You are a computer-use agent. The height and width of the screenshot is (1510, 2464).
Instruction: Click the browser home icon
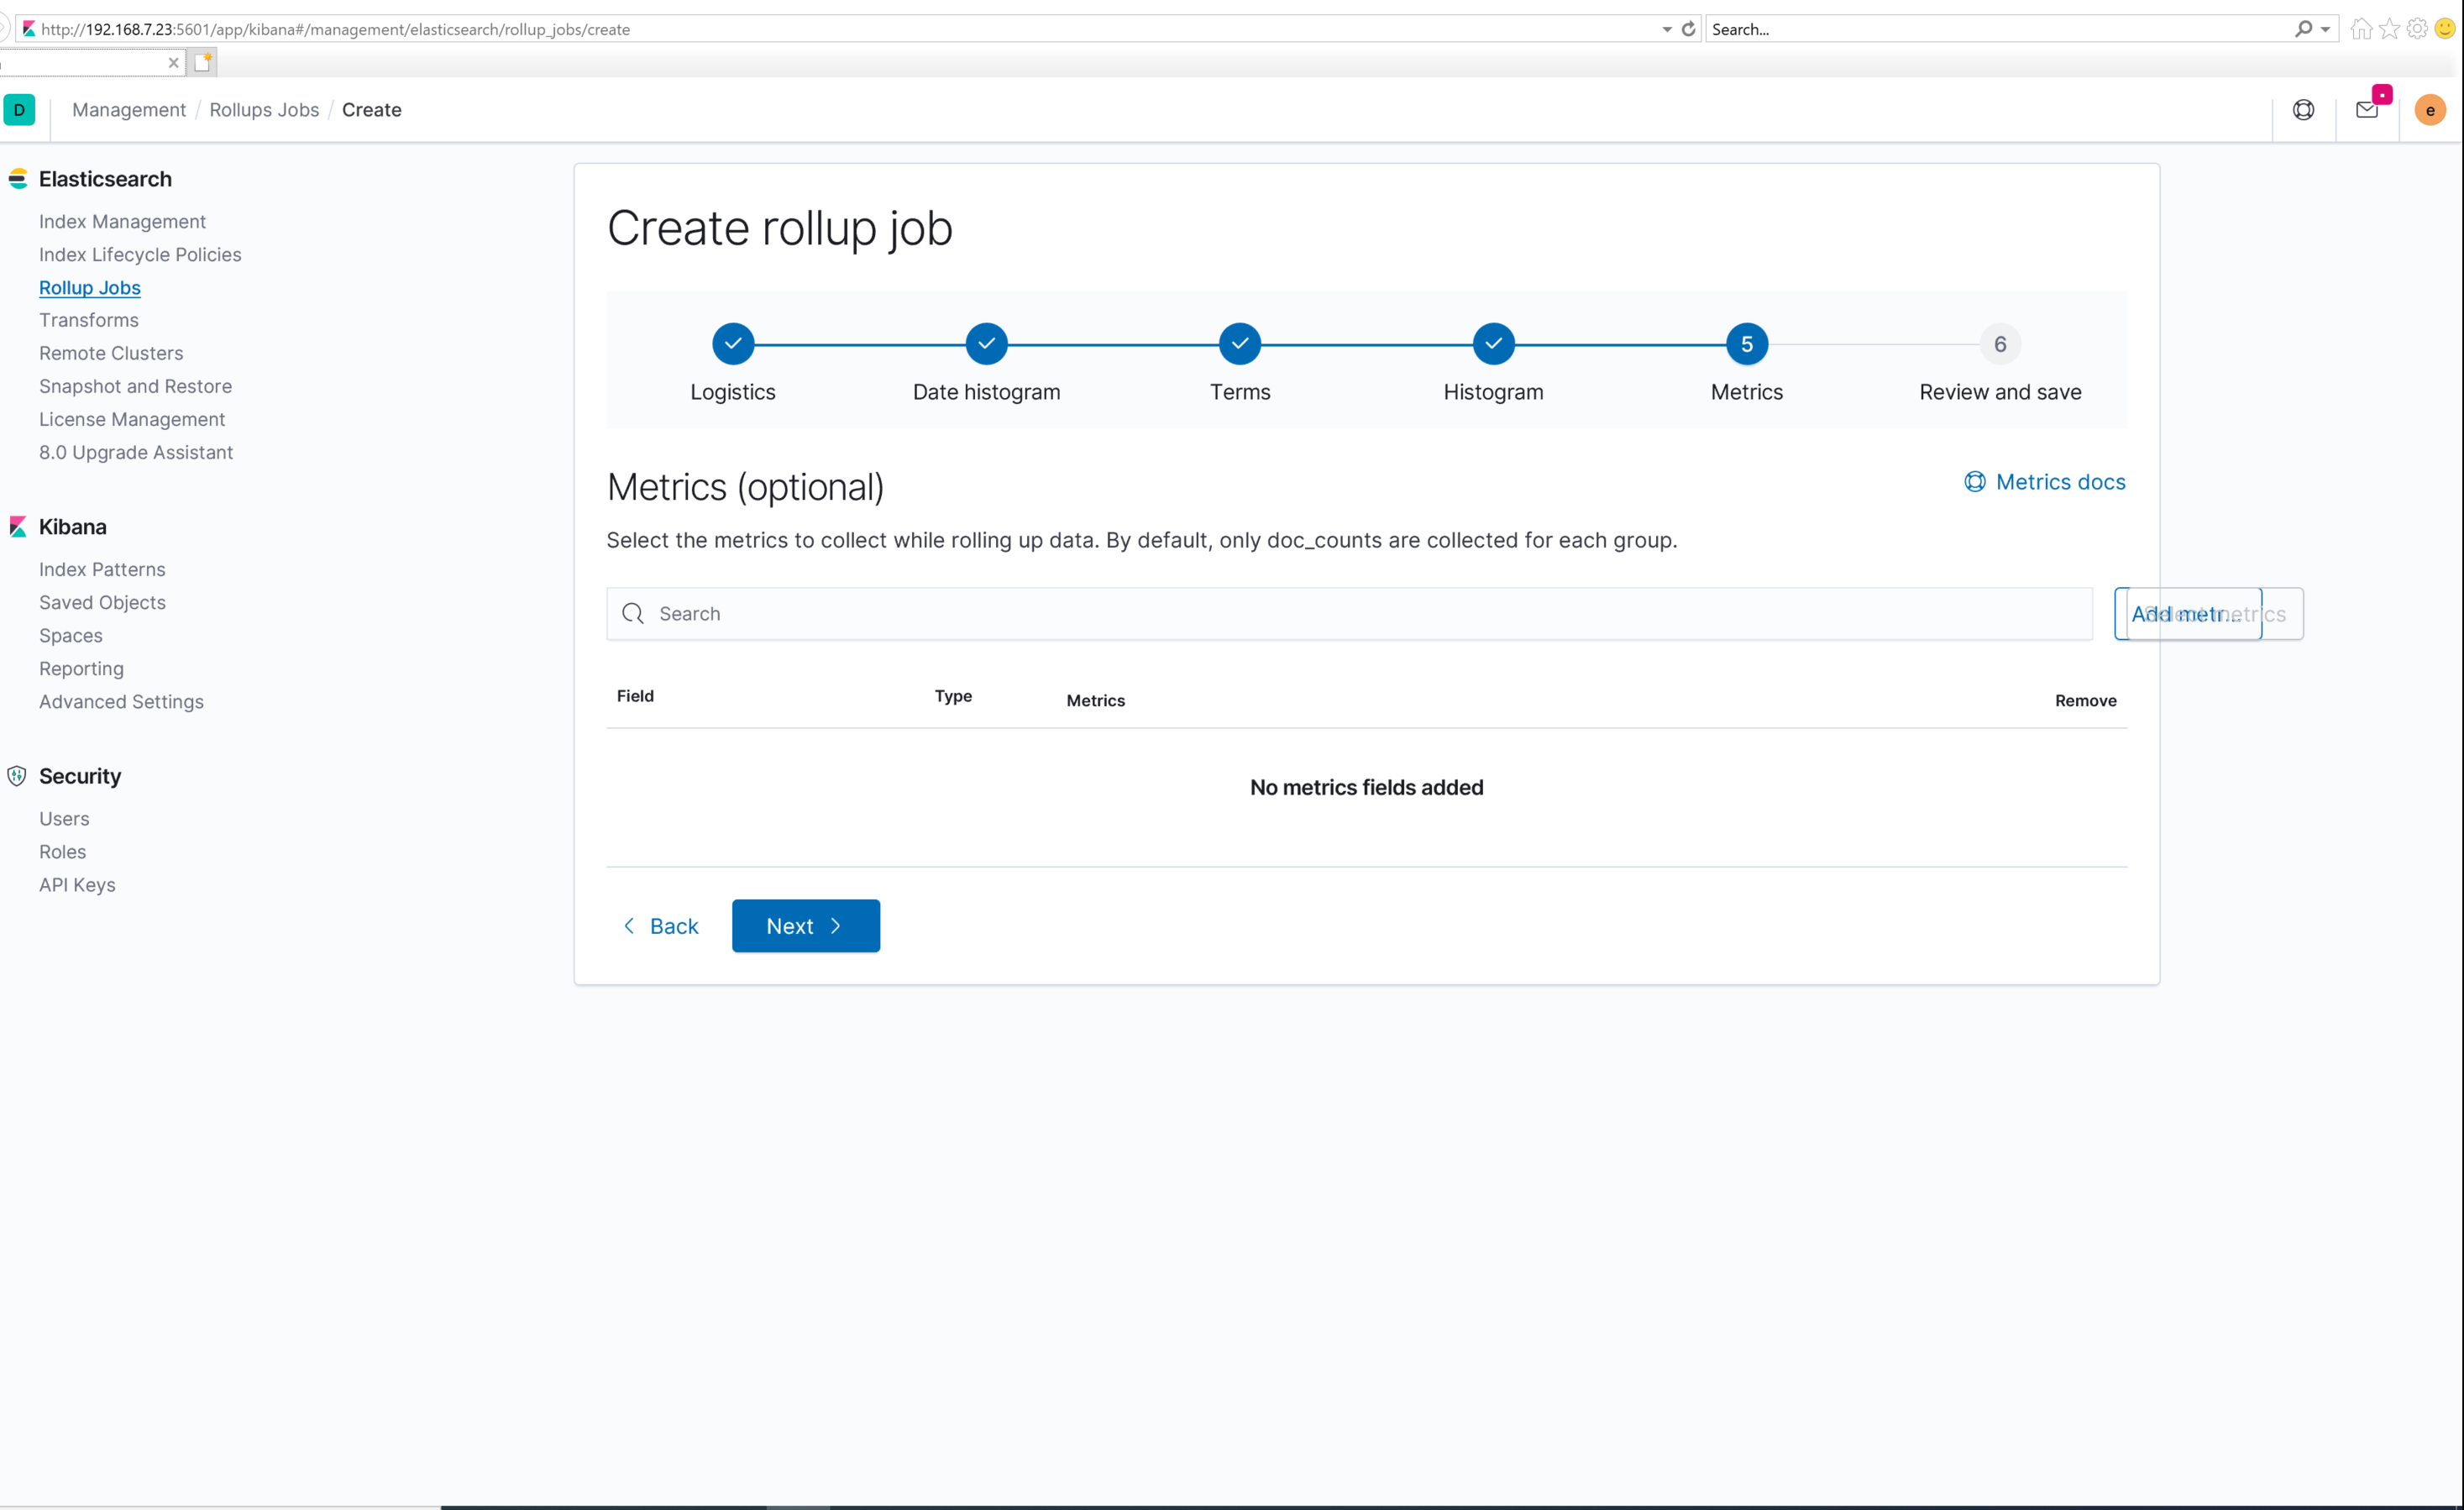click(x=2361, y=29)
